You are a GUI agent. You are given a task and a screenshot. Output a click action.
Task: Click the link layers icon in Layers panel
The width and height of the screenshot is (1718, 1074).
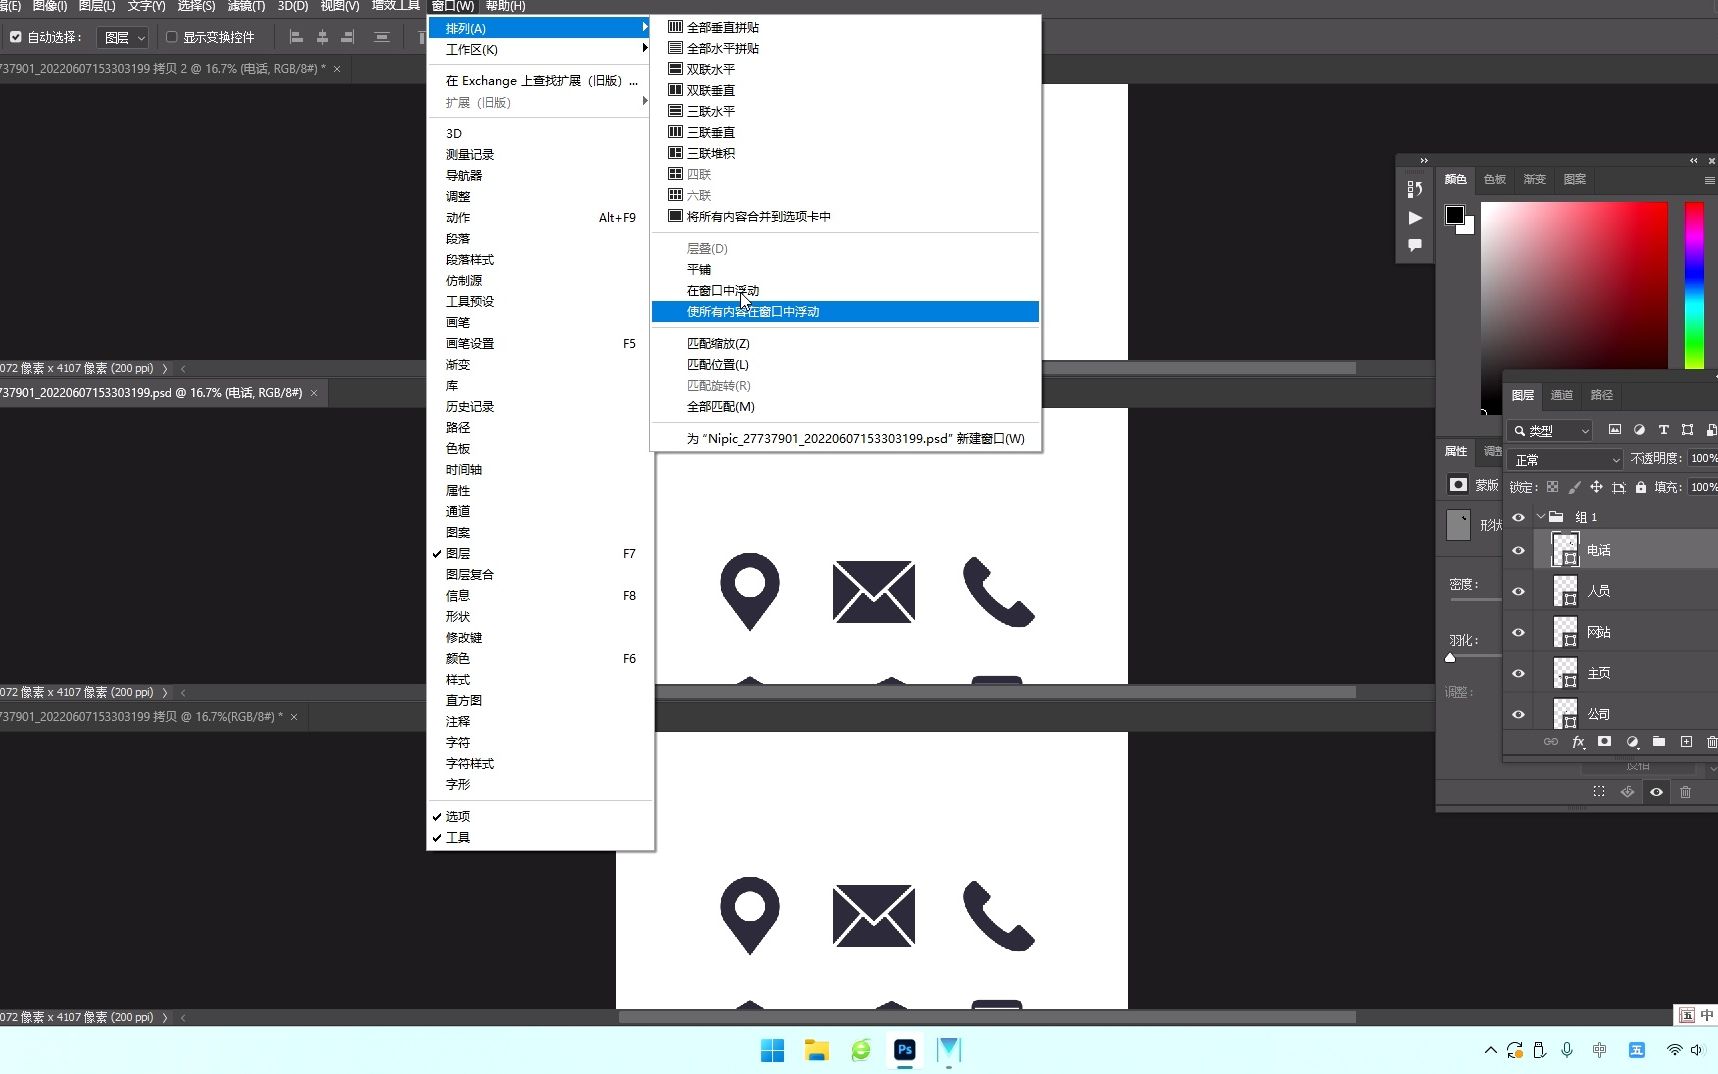[1551, 742]
